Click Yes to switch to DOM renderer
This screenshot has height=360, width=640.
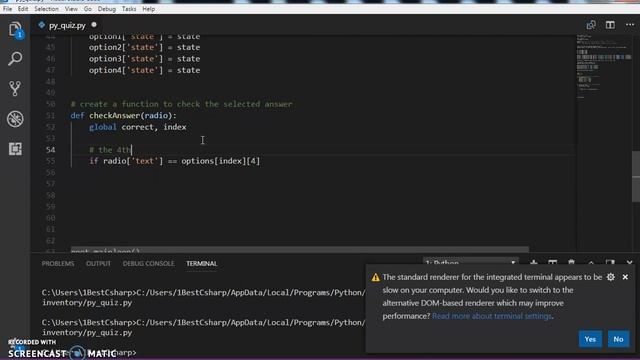click(x=590, y=339)
